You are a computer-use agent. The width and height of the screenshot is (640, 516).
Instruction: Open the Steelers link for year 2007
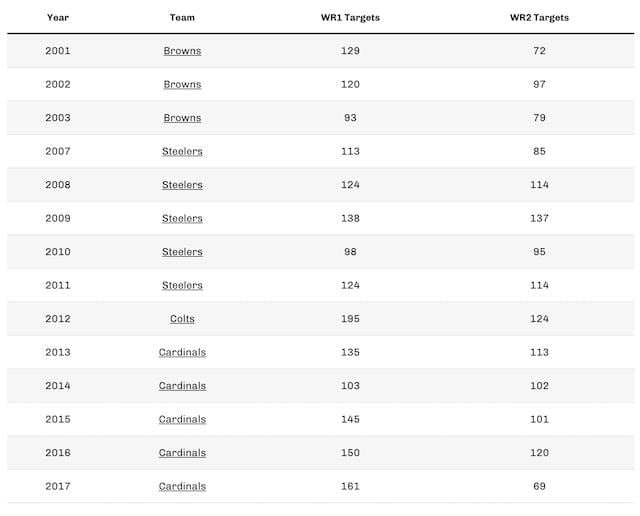tap(182, 152)
